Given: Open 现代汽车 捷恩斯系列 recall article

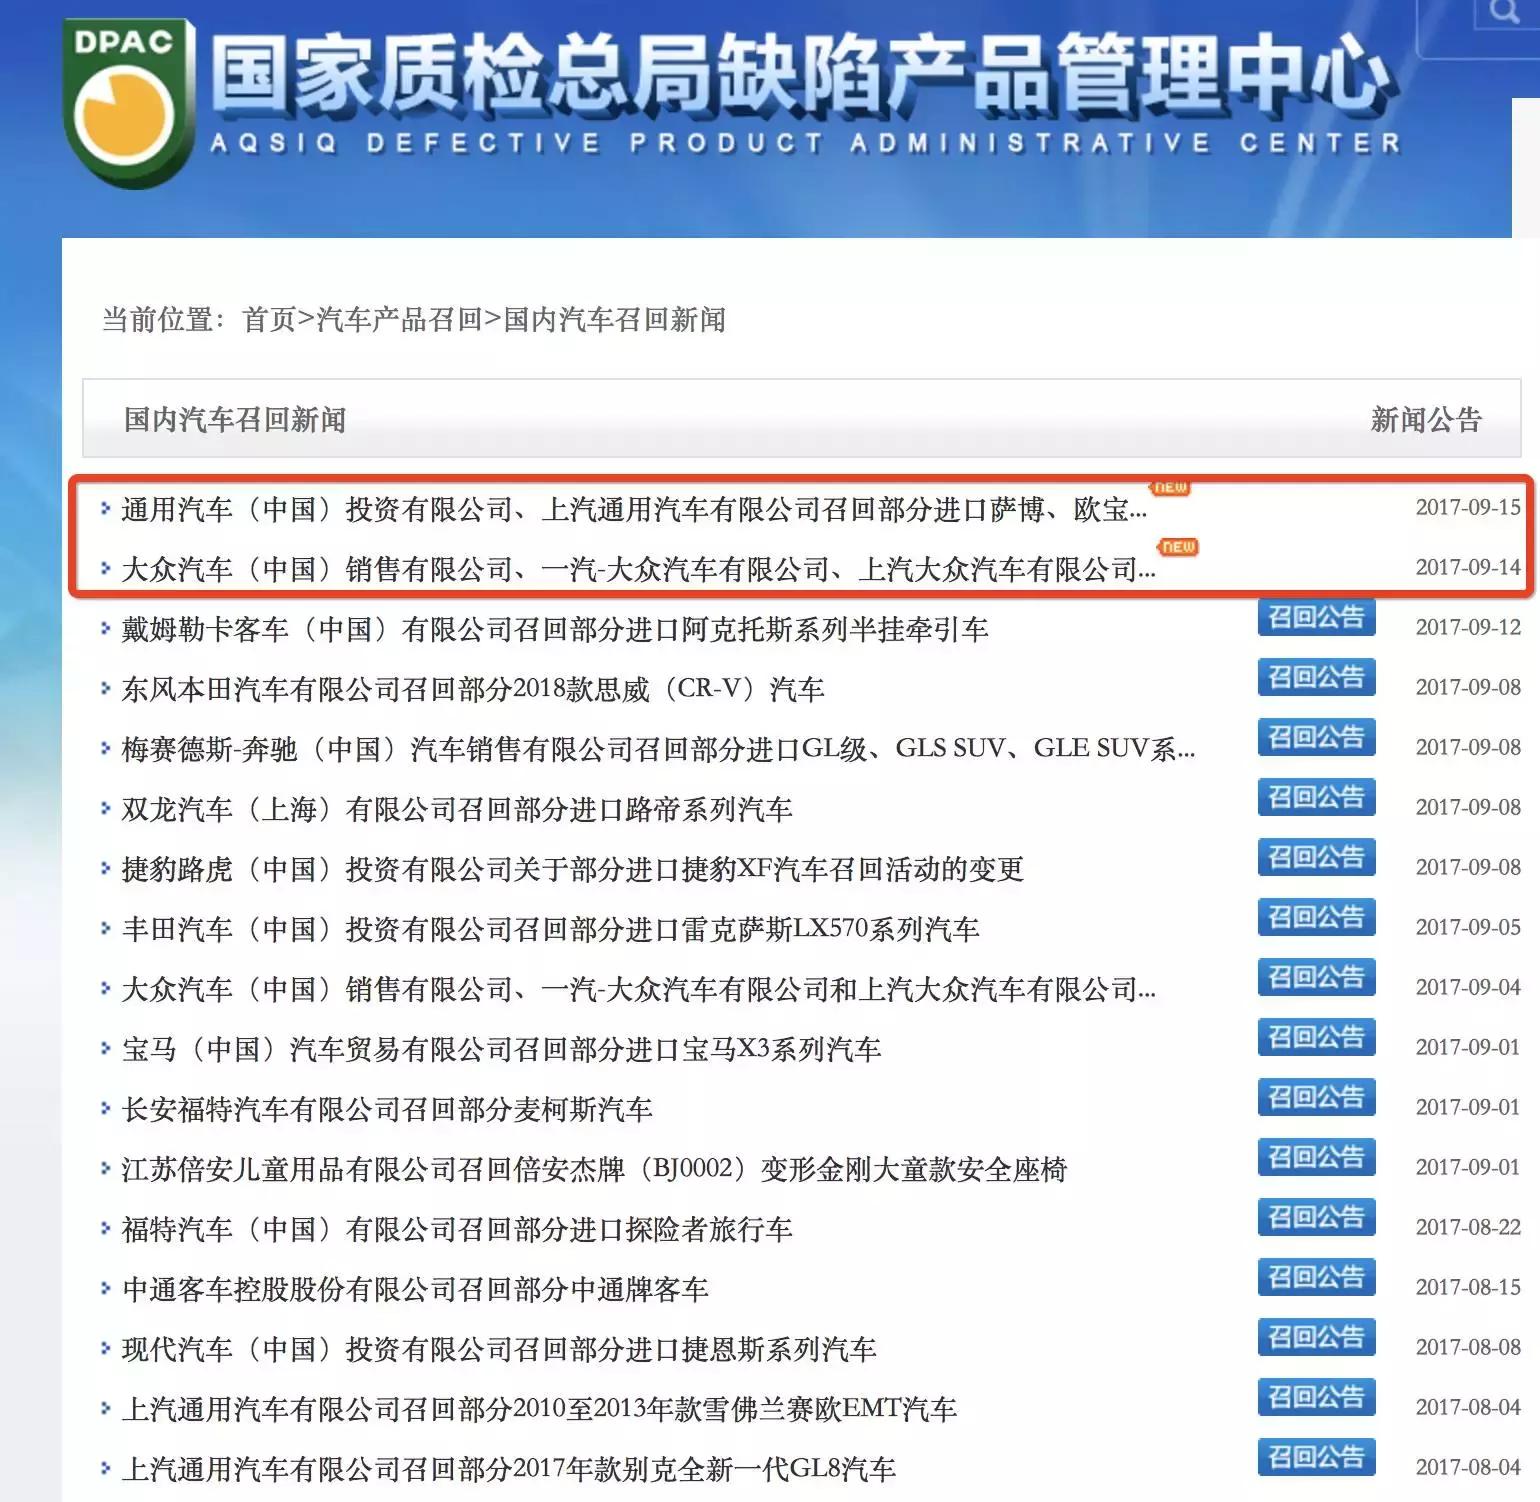Looking at the screenshot, I should 499,1350.
